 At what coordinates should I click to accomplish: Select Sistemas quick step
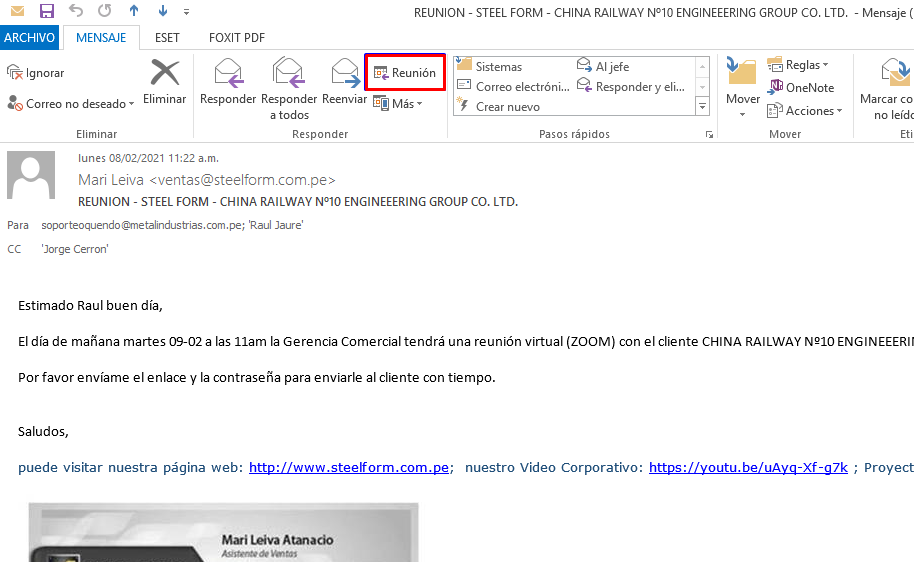point(489,66)
